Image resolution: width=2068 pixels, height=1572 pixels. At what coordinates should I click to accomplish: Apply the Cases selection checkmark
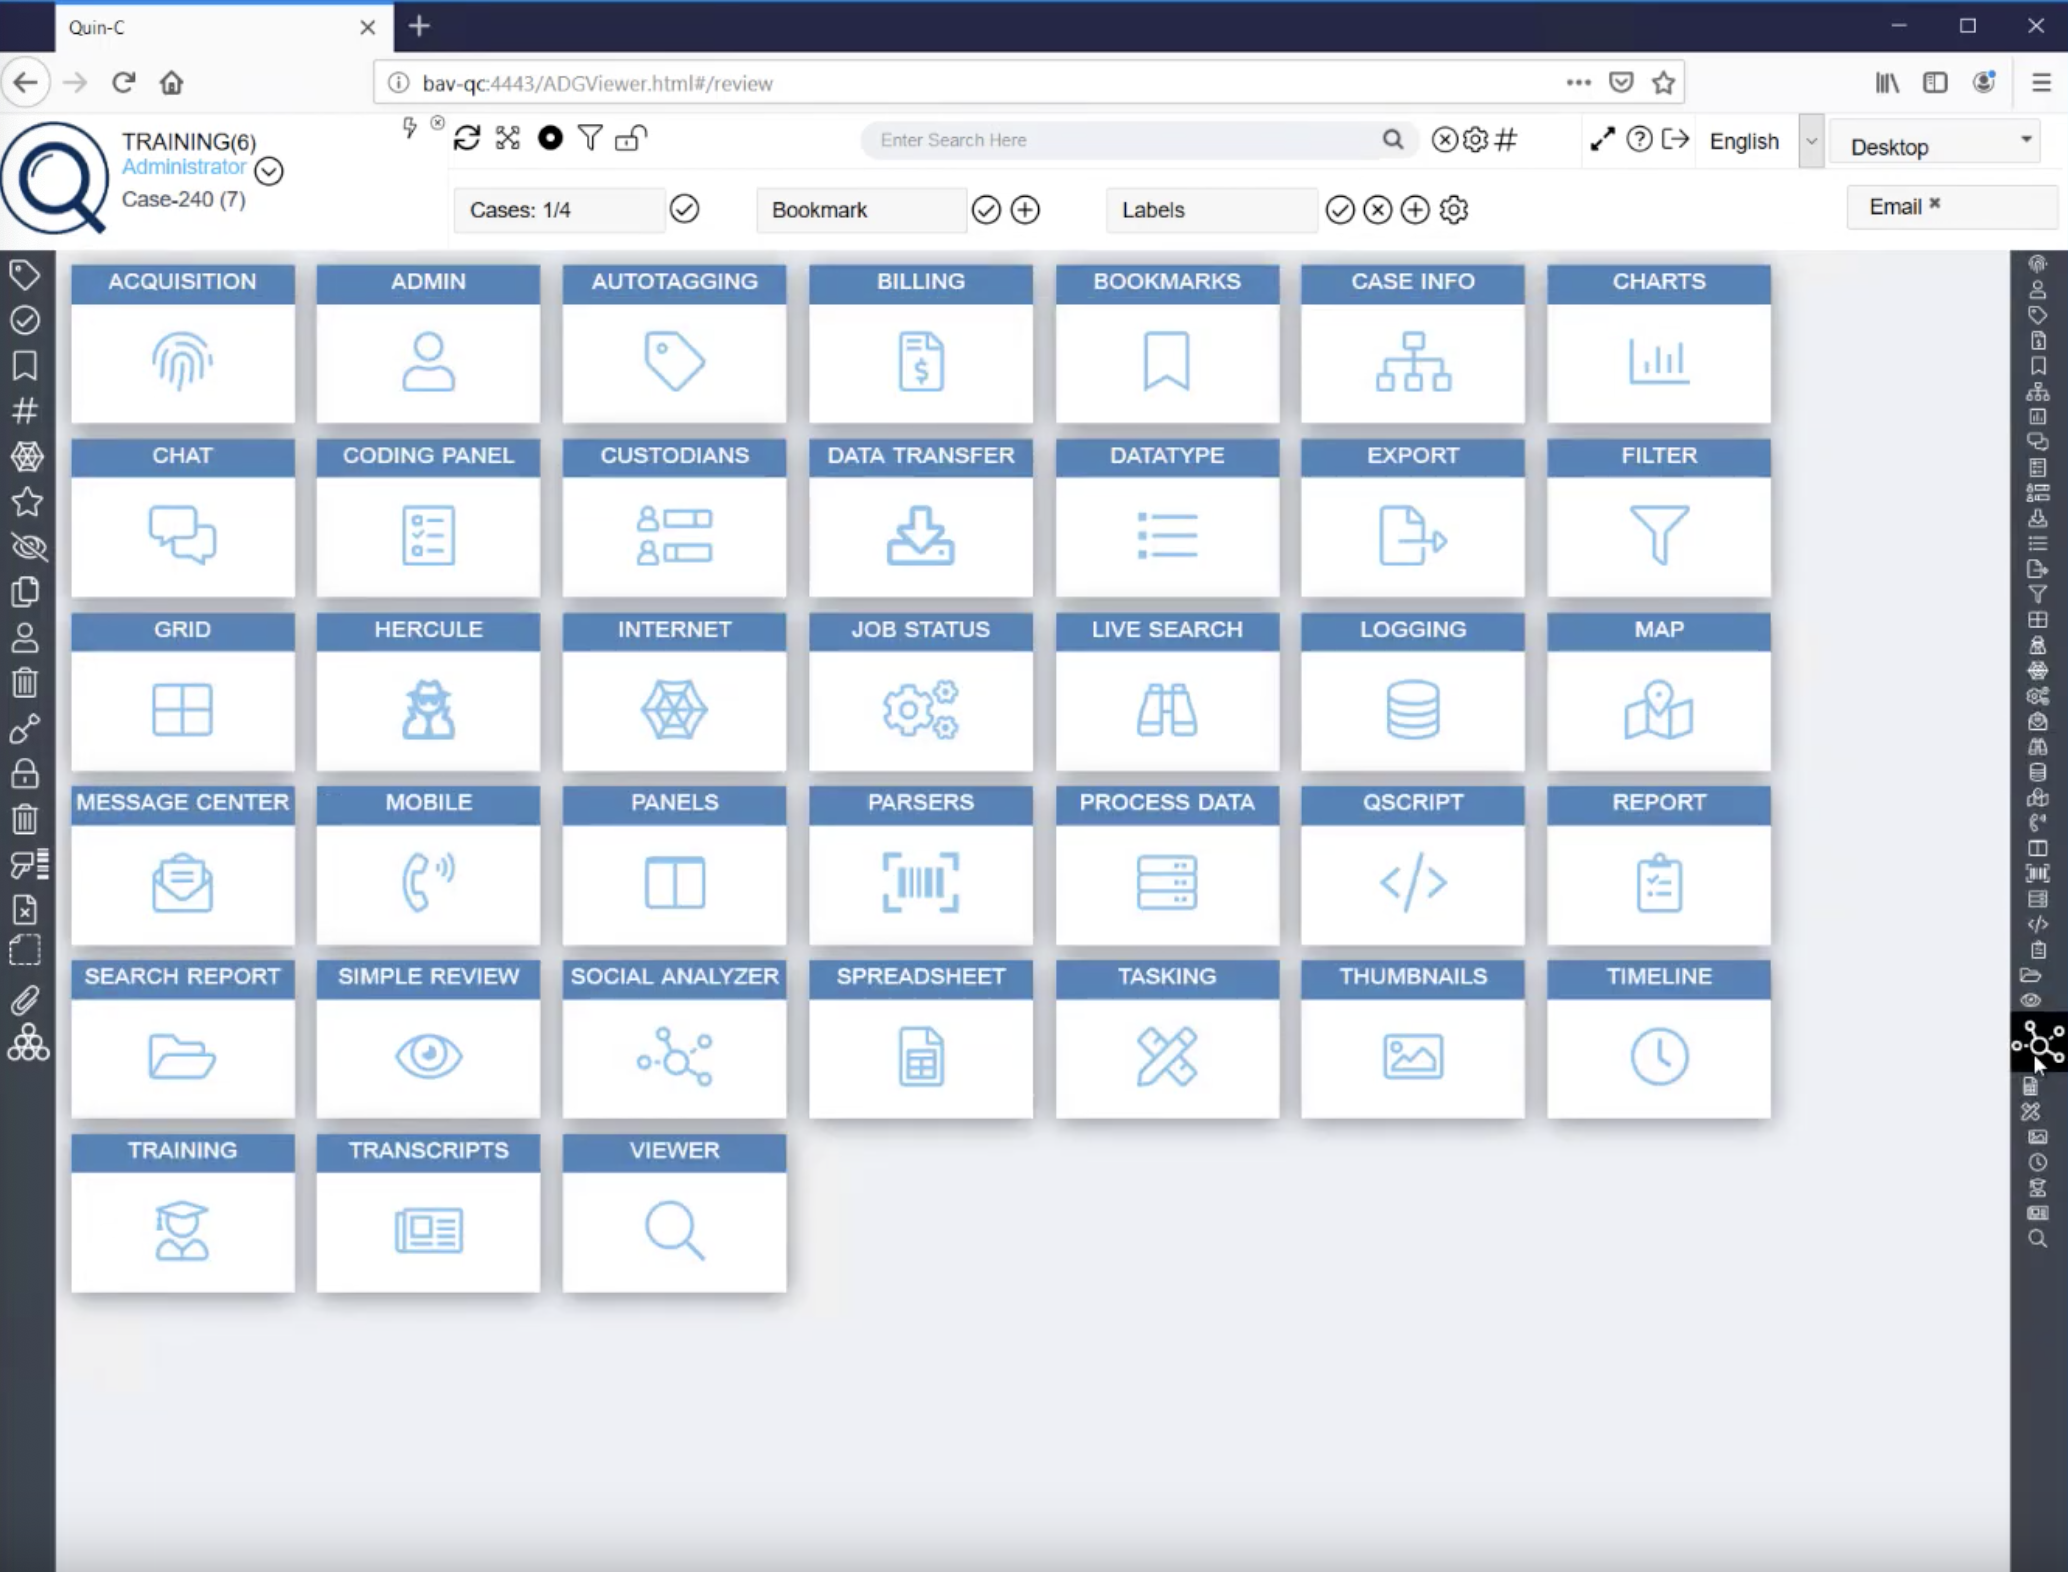(684, 209)
